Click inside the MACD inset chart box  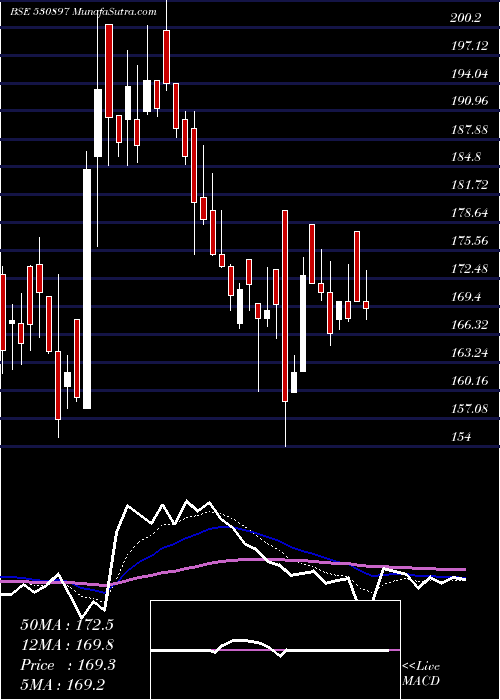tap(275, 650)
